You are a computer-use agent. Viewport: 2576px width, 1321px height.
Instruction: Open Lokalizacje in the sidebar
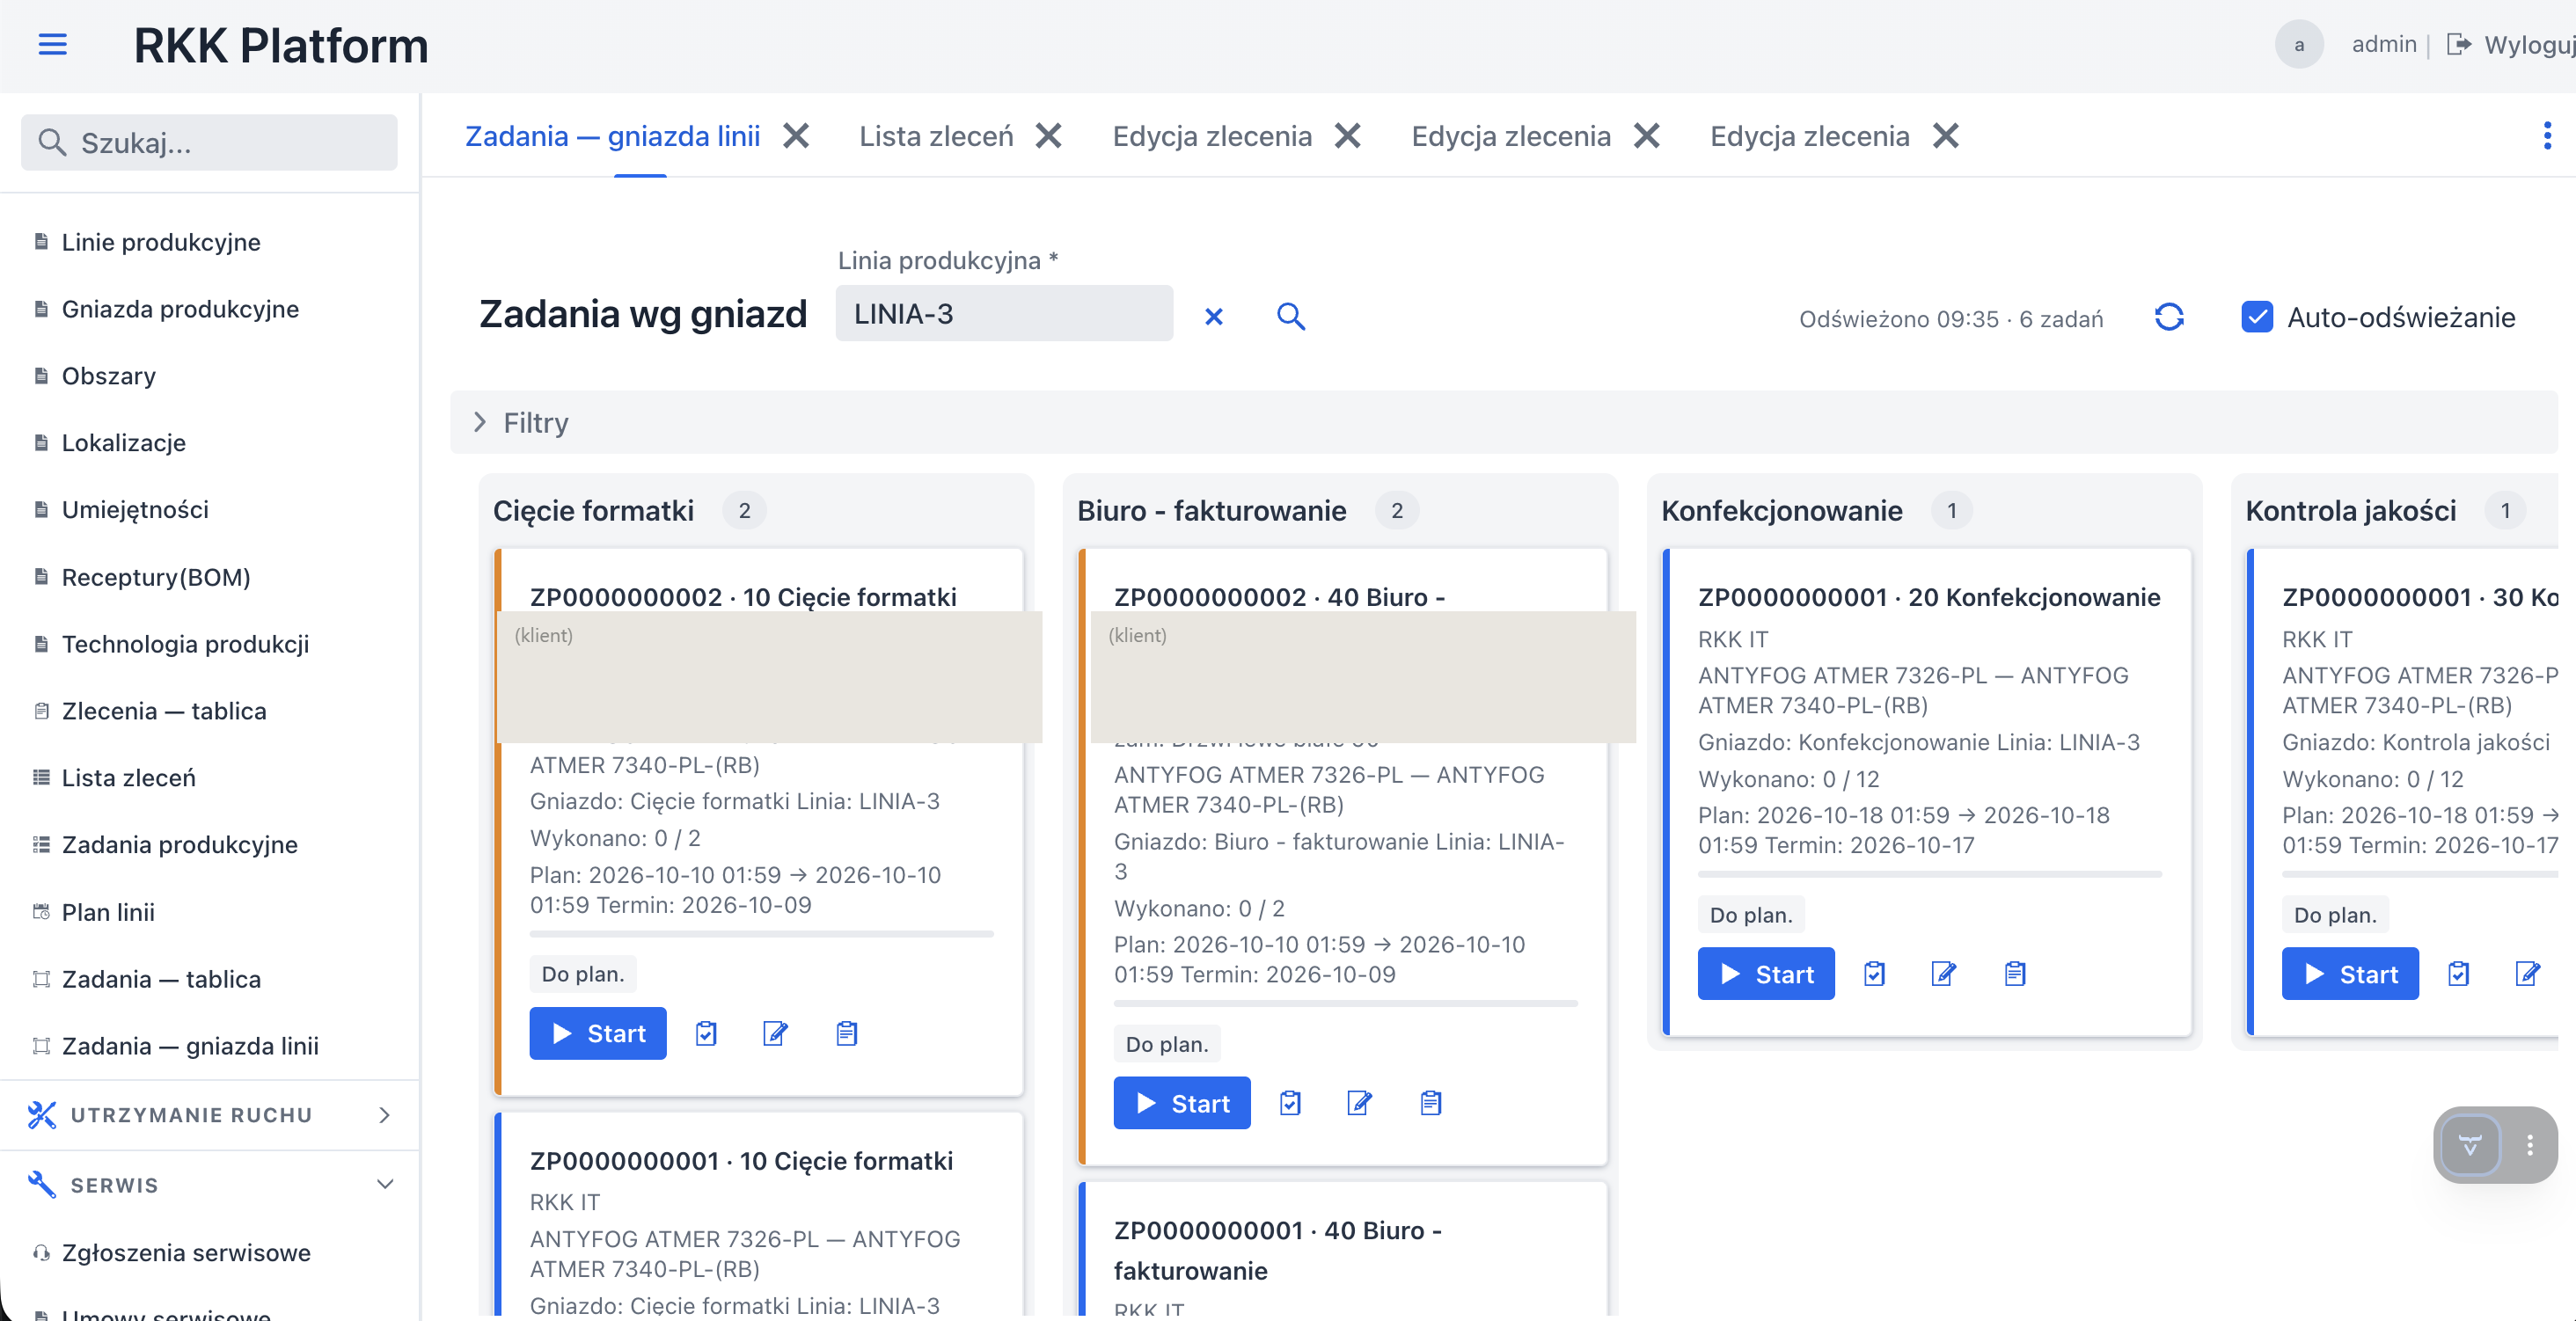coord(123,443)
